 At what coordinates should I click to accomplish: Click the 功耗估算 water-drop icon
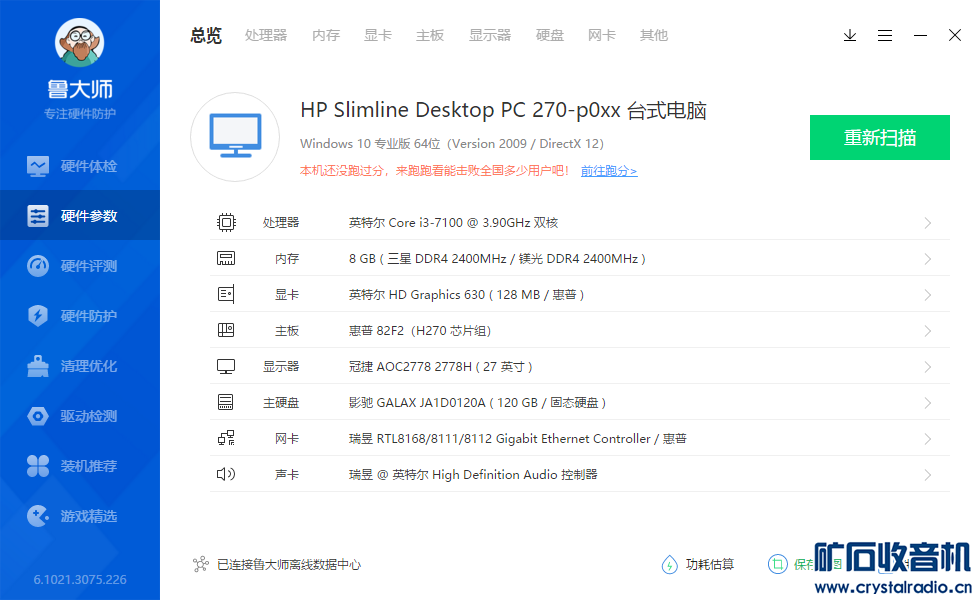tap(669, 564)
